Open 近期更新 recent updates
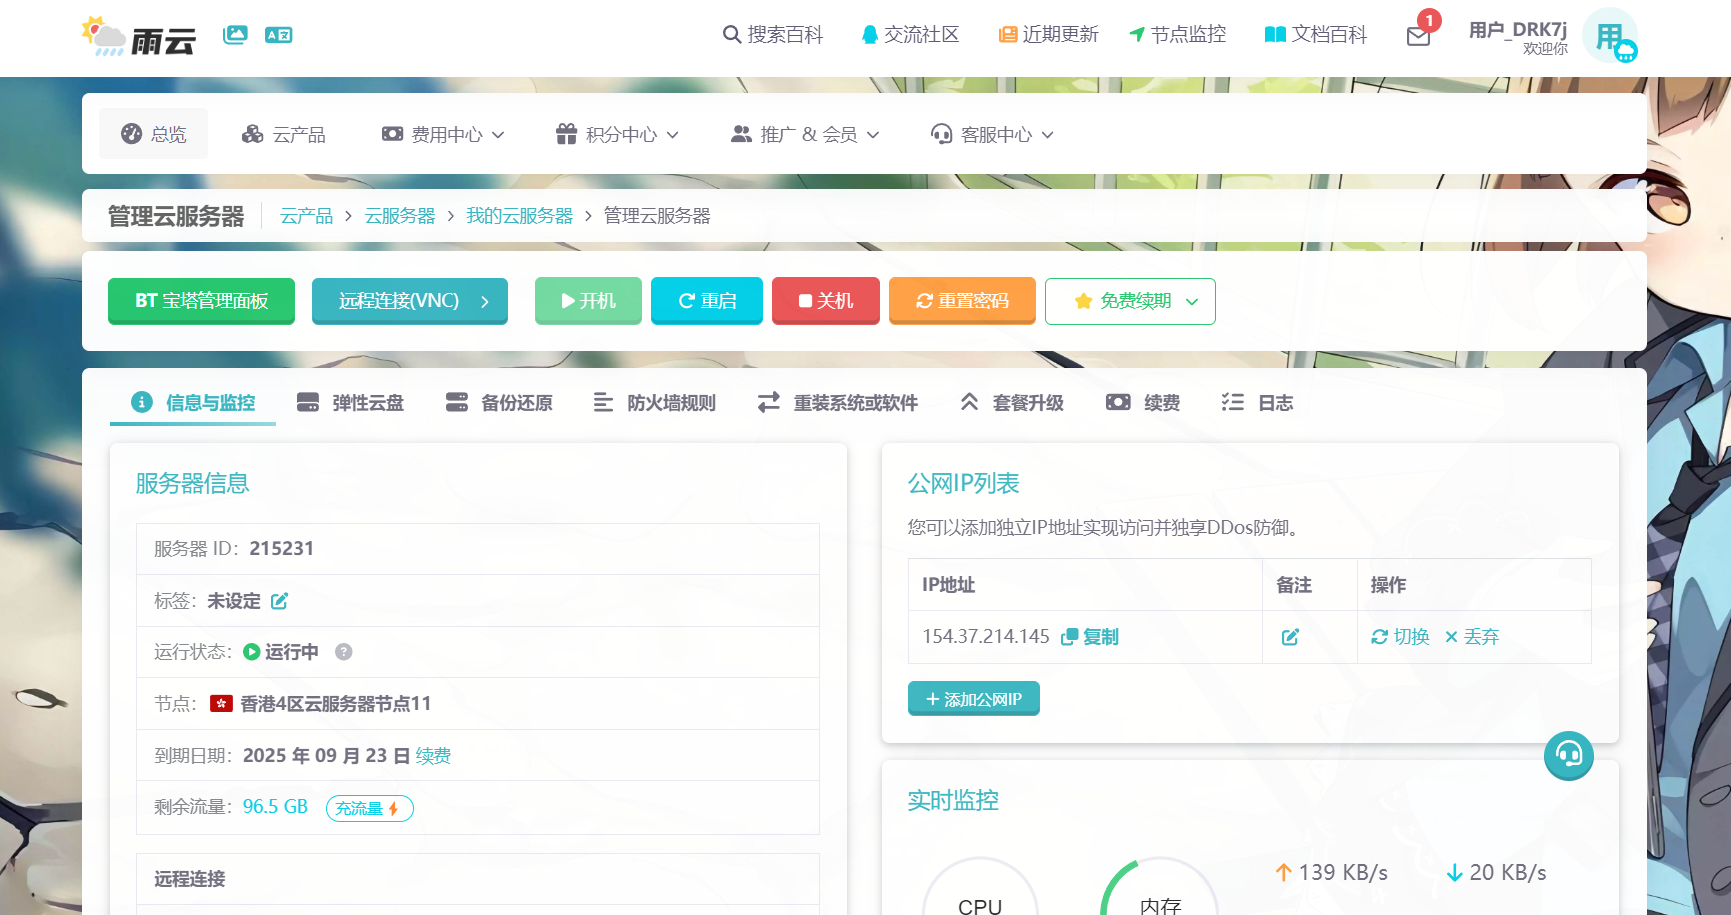This screenshot has height=915, width=1731. pos(1048,35)
